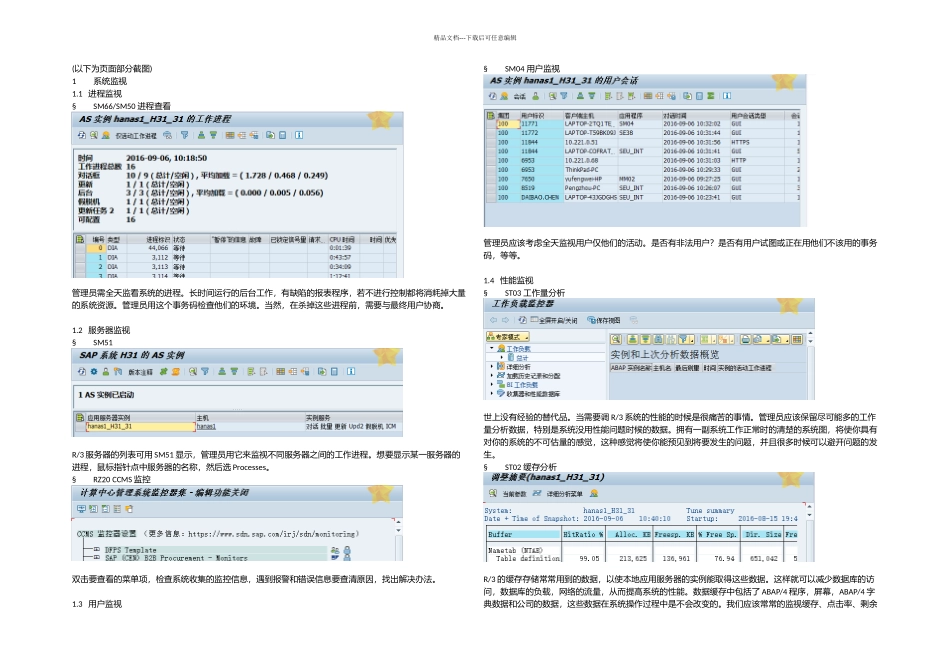The image size is (950, 672).
Task: Click the filter funnel icon in SM50 toolbar
Action: [184, 135]
